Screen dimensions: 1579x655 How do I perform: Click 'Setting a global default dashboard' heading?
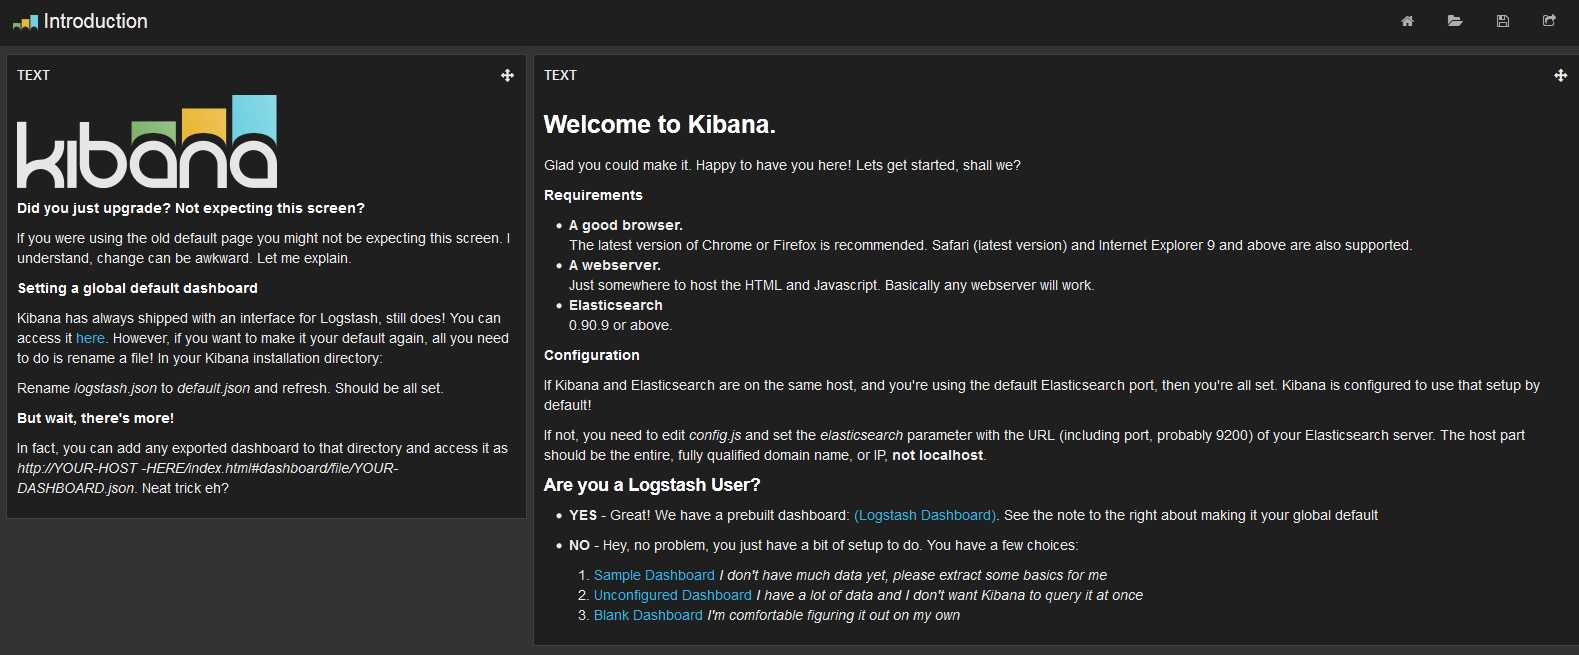click(138, 288)
